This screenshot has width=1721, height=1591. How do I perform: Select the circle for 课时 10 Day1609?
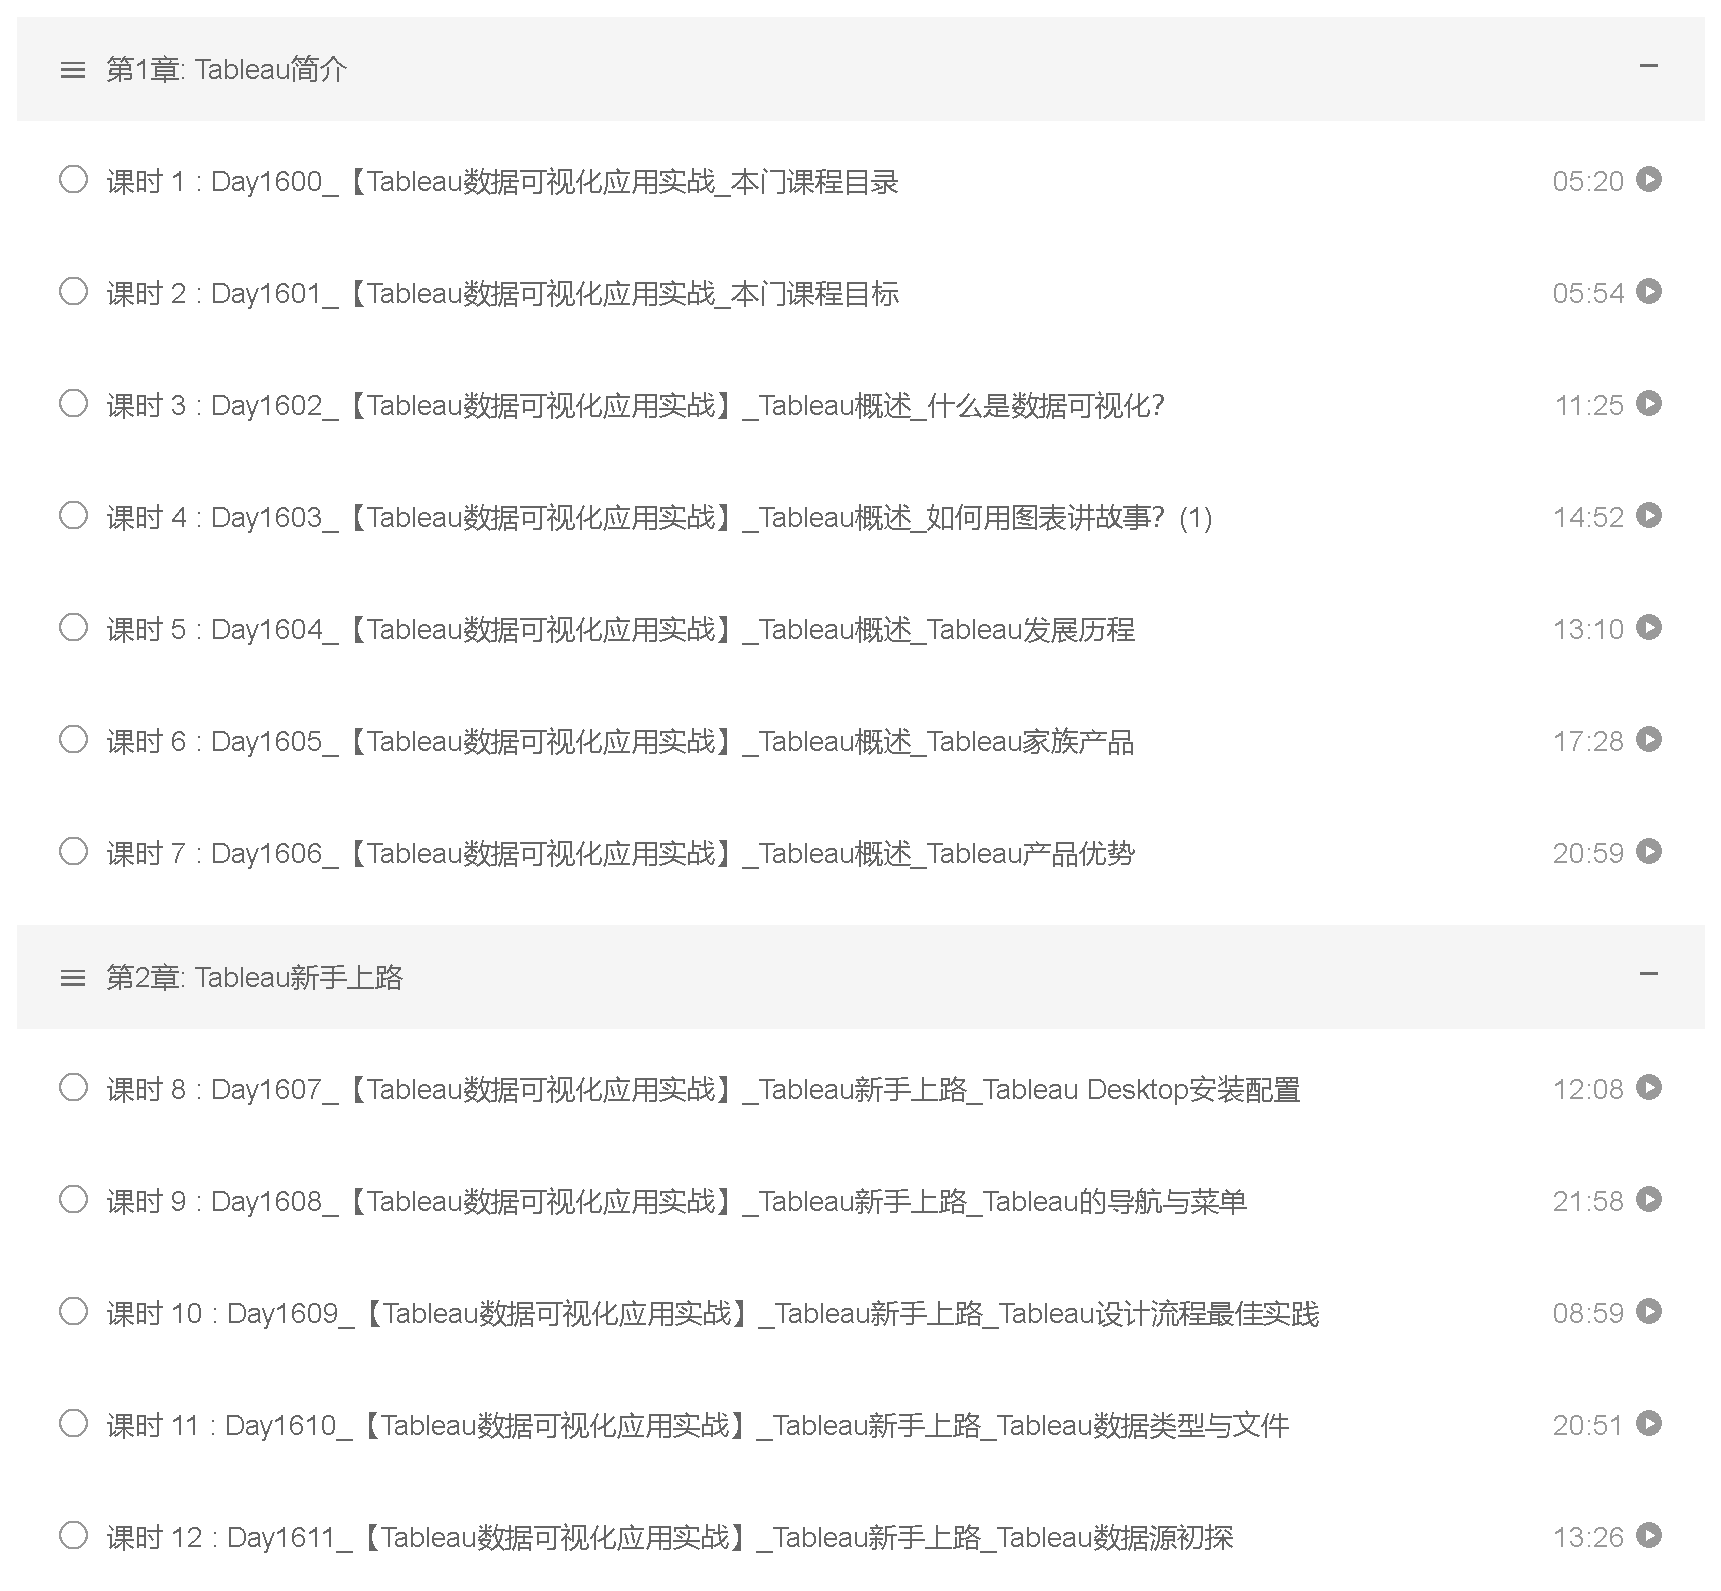coord(73,1312)
